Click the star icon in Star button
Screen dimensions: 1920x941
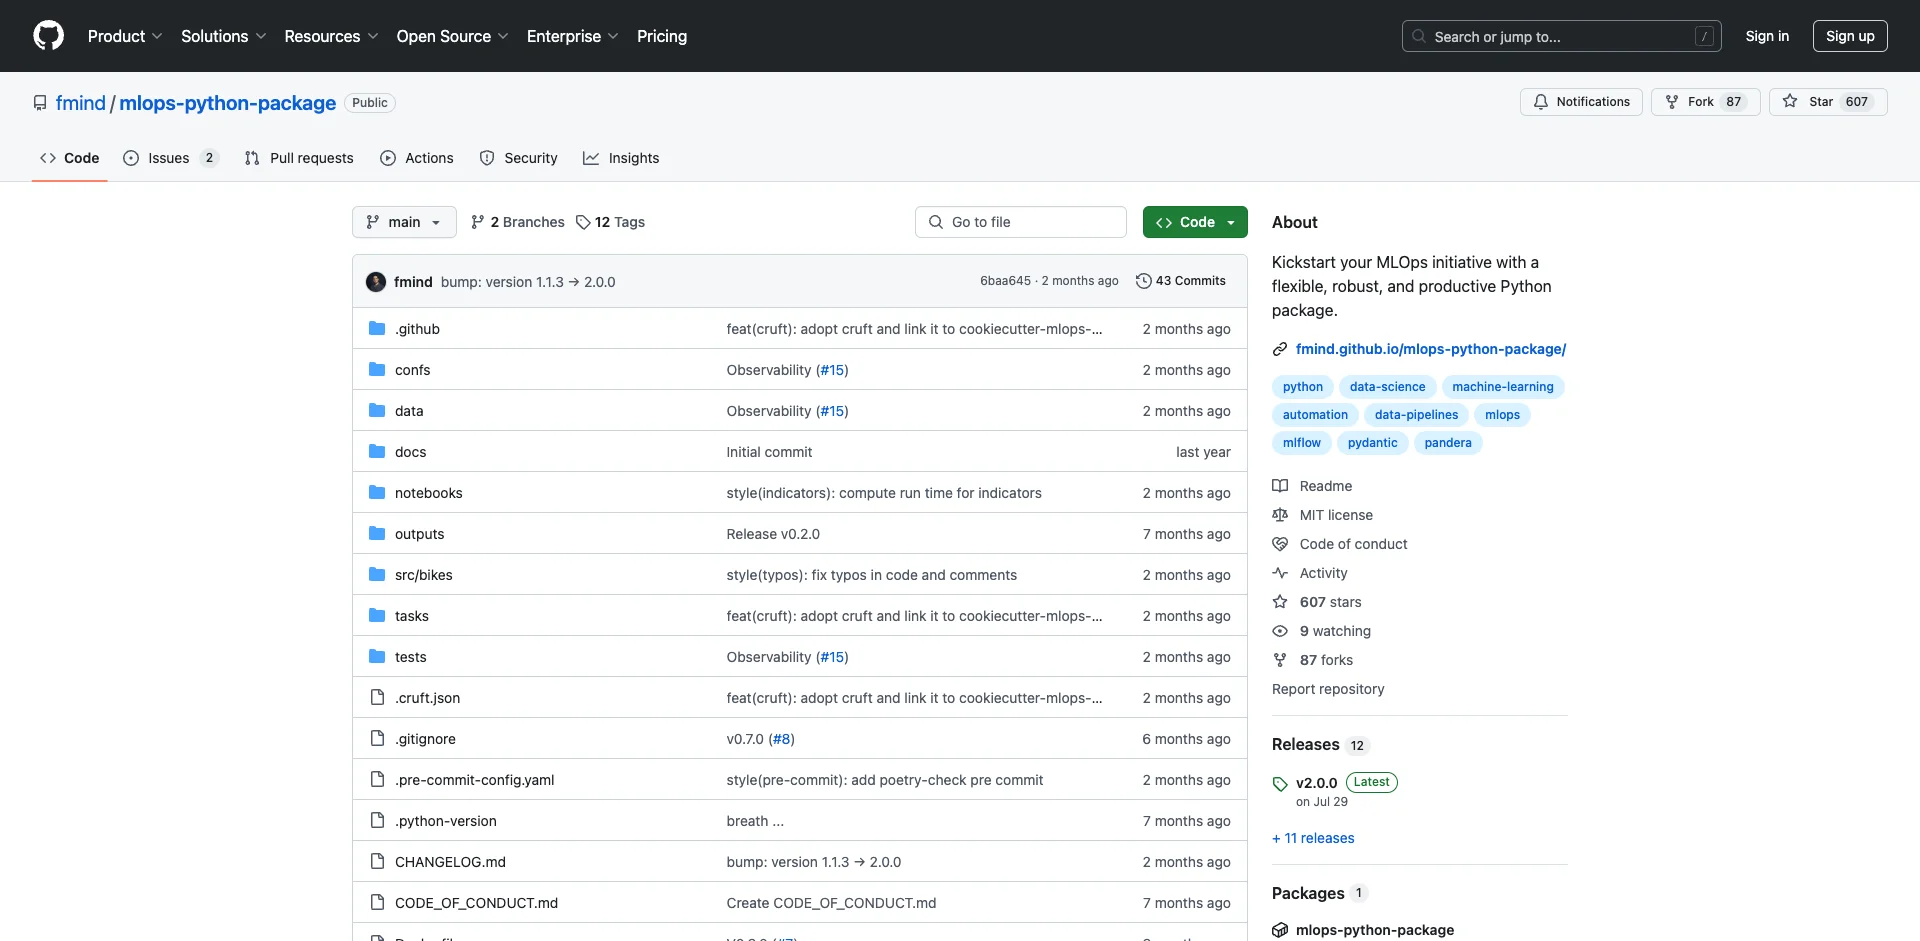1790,102
